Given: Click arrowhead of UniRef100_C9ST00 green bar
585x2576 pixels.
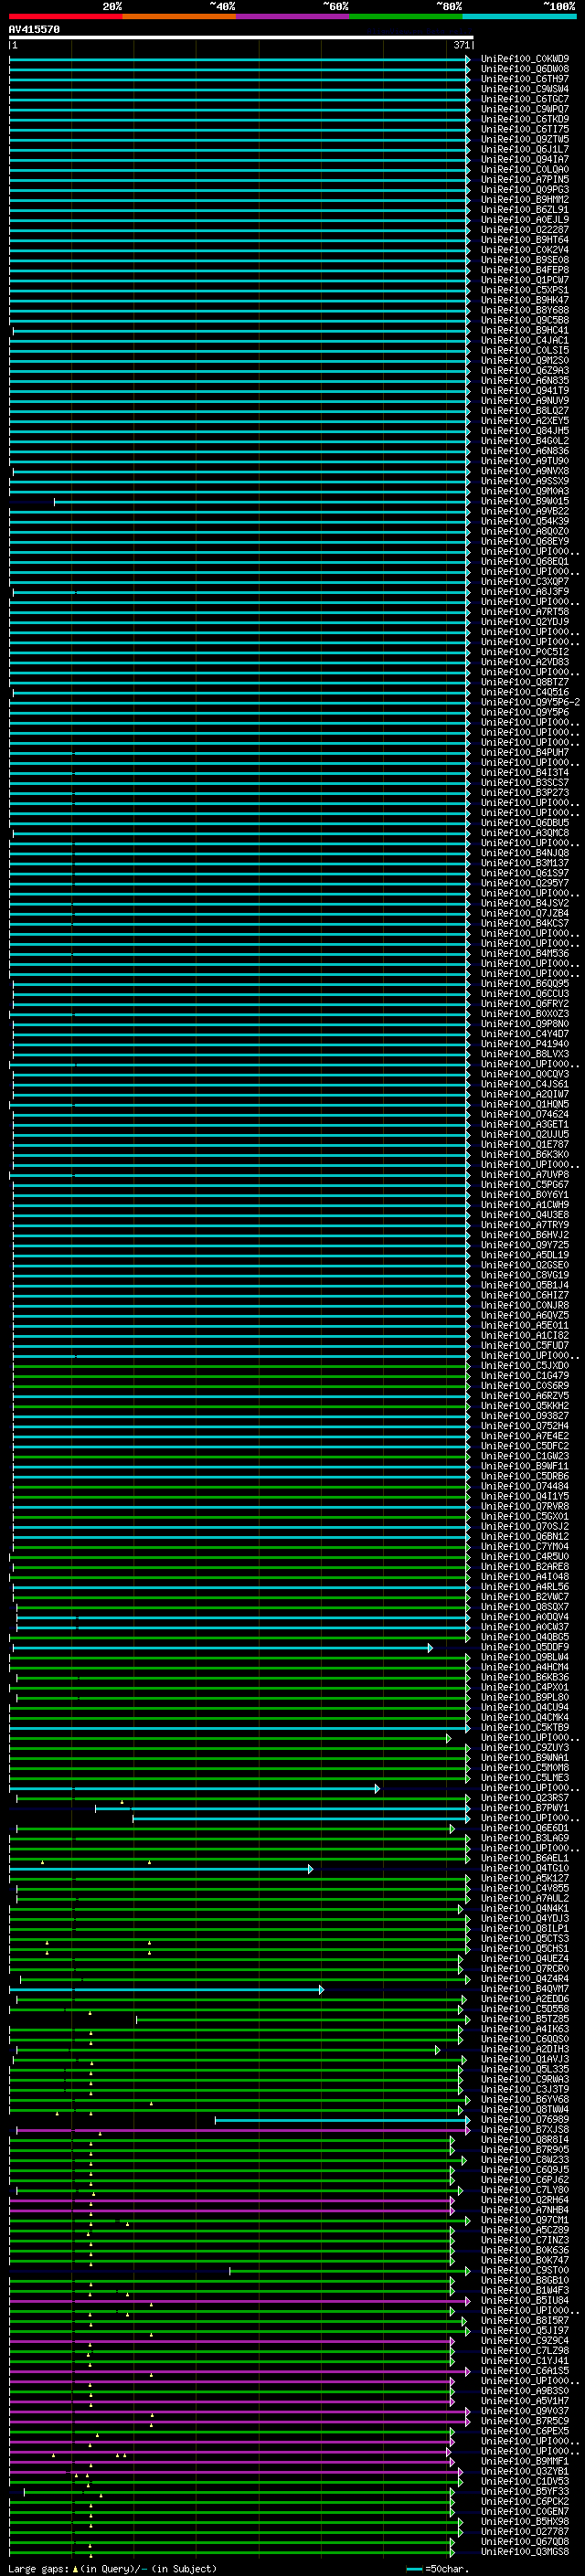Looking at the screenshot, I should [453, 2271].
